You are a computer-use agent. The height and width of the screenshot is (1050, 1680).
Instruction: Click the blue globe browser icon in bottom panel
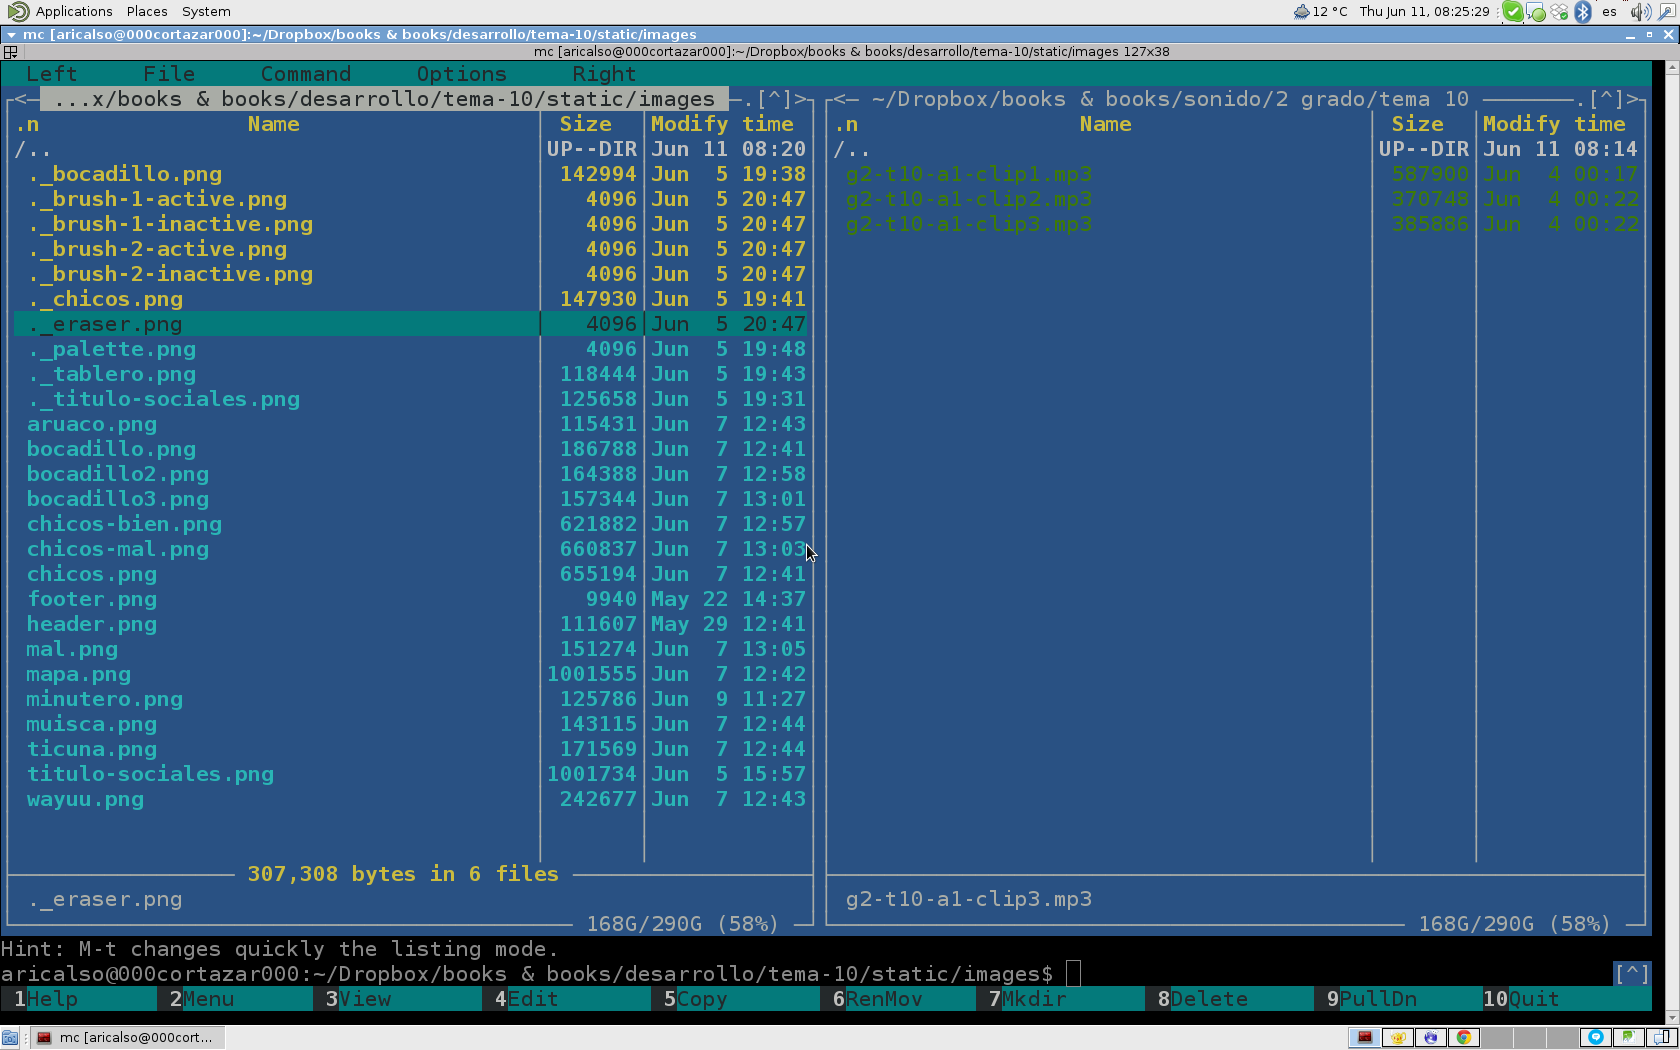click(x=1430, y=1037)
